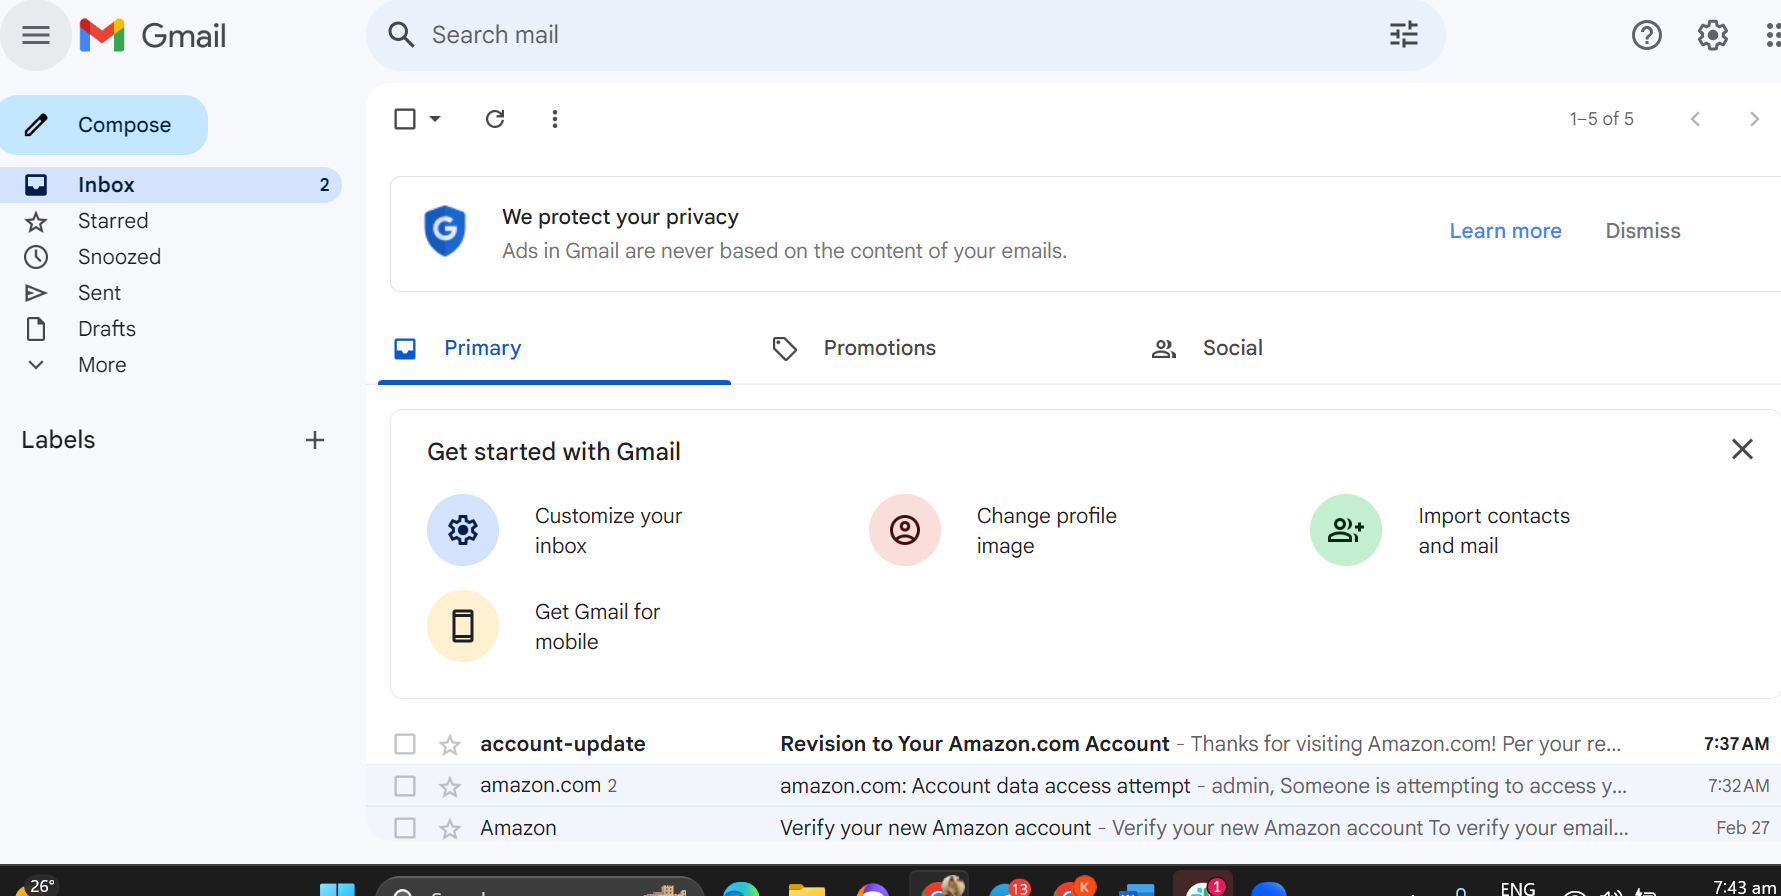Select the amazon.com email checkbox
1781x896 pixels.
[x=405, y=786]
